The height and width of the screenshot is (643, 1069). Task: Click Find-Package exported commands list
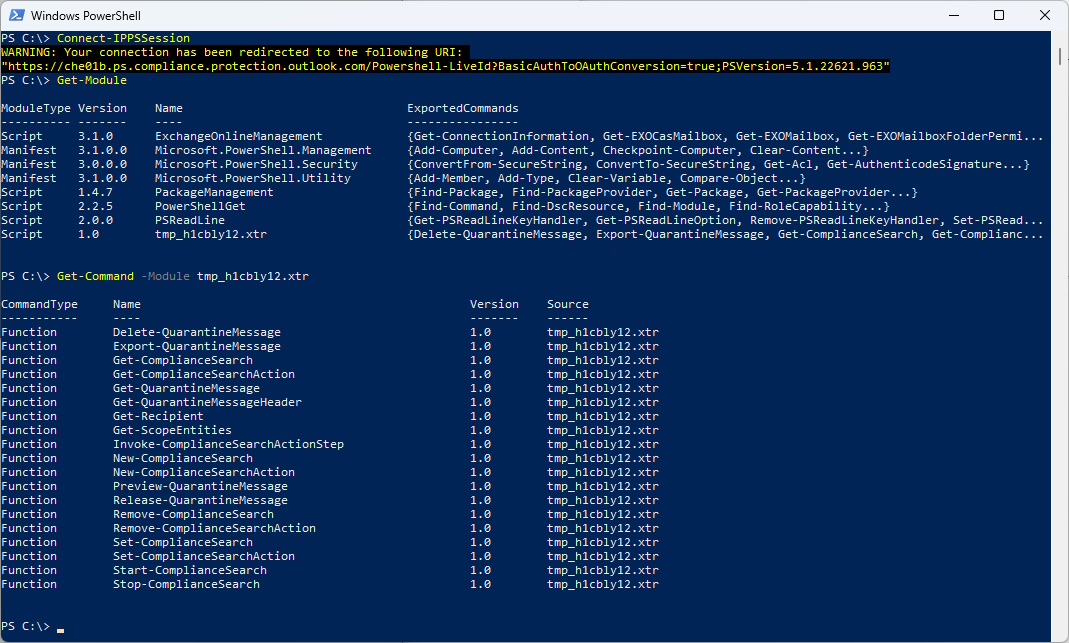[x=663, y=192]
